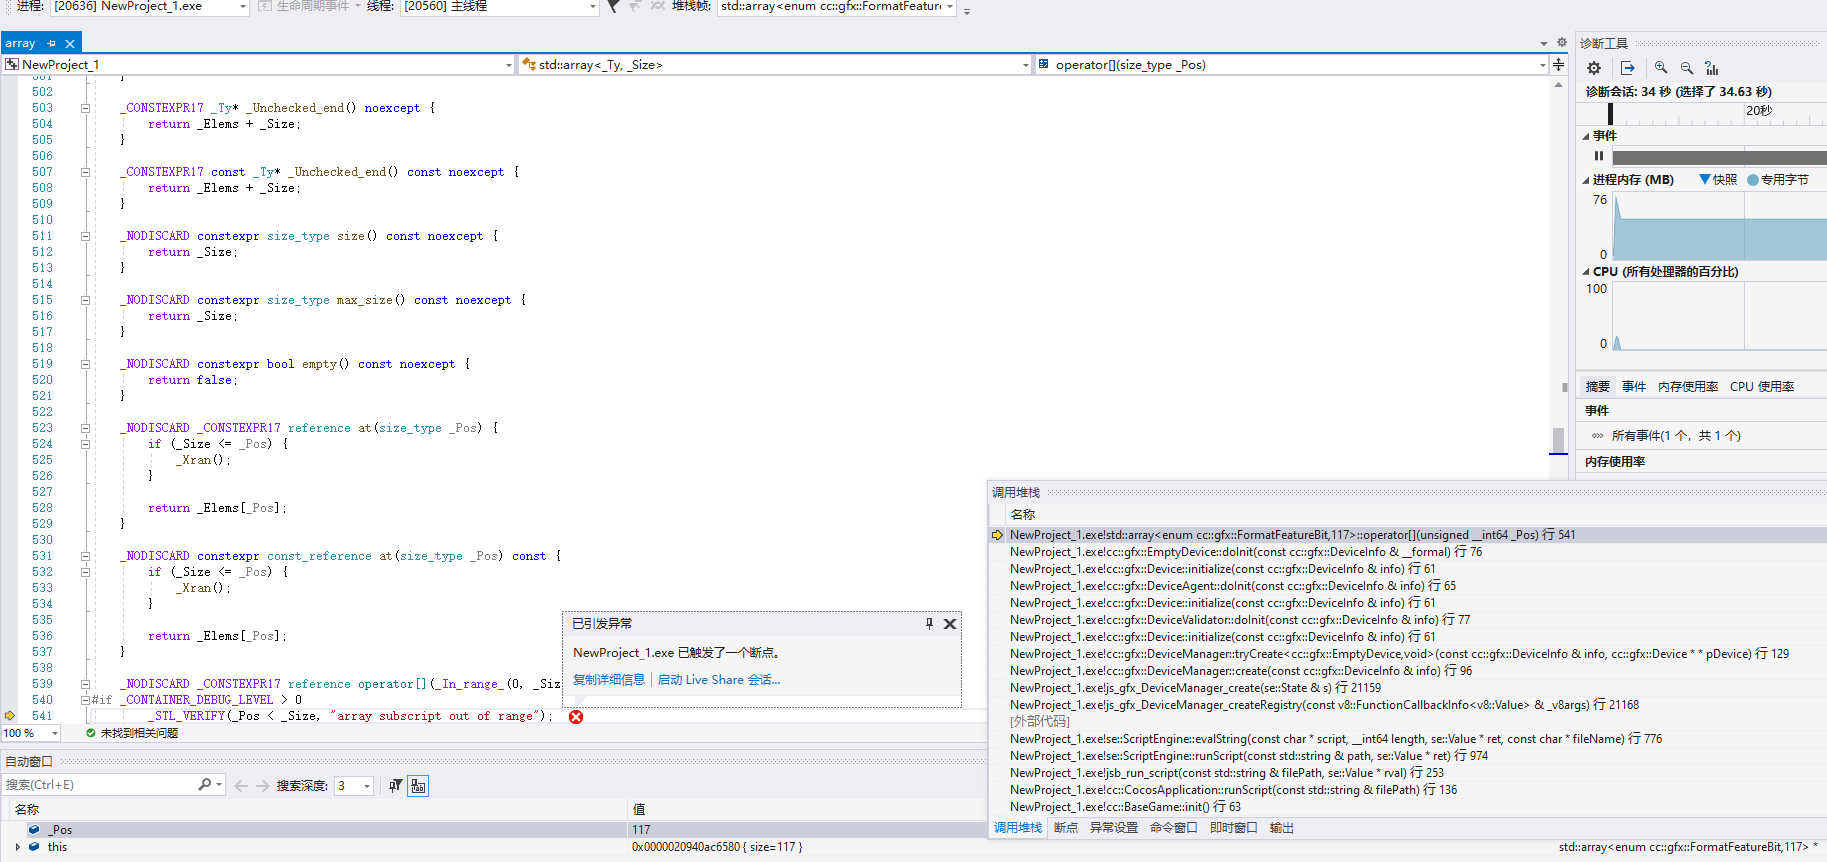Click the private bytes legend circle

coord(1753,180)
